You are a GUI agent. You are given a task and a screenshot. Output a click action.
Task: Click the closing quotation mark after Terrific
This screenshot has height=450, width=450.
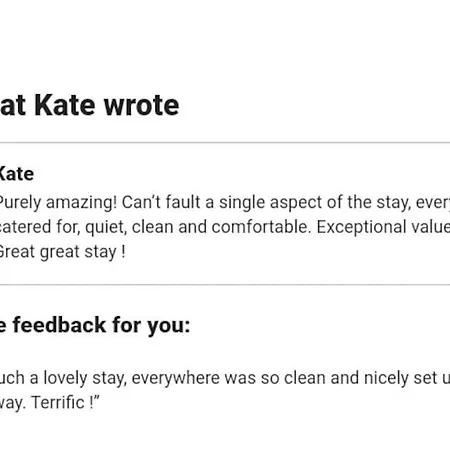(97, 398)
